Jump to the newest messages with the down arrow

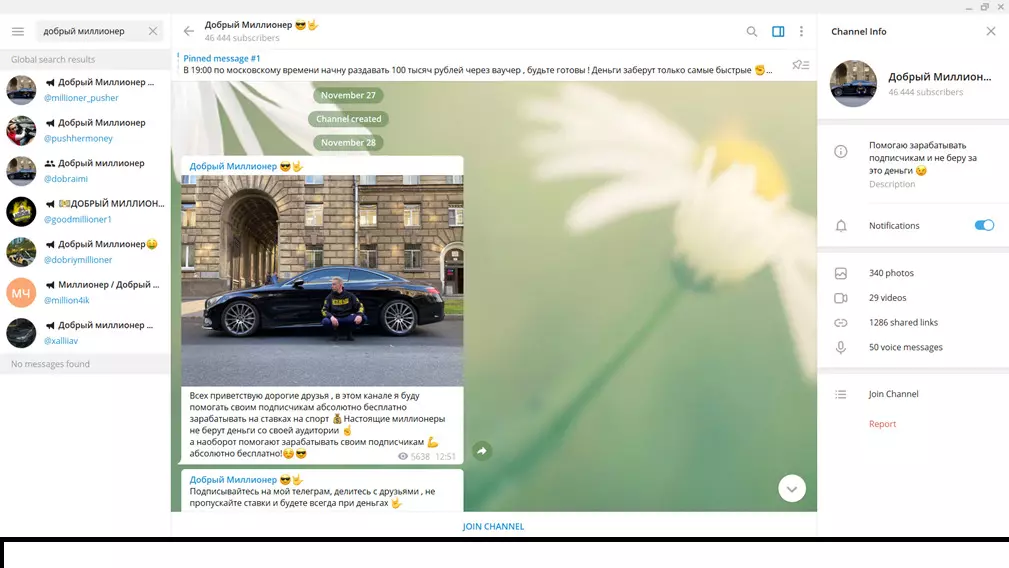(x=791, y=489)
